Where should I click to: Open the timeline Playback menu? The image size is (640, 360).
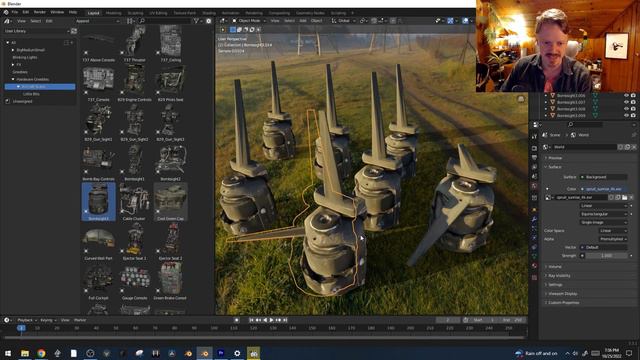coord(27,320)
